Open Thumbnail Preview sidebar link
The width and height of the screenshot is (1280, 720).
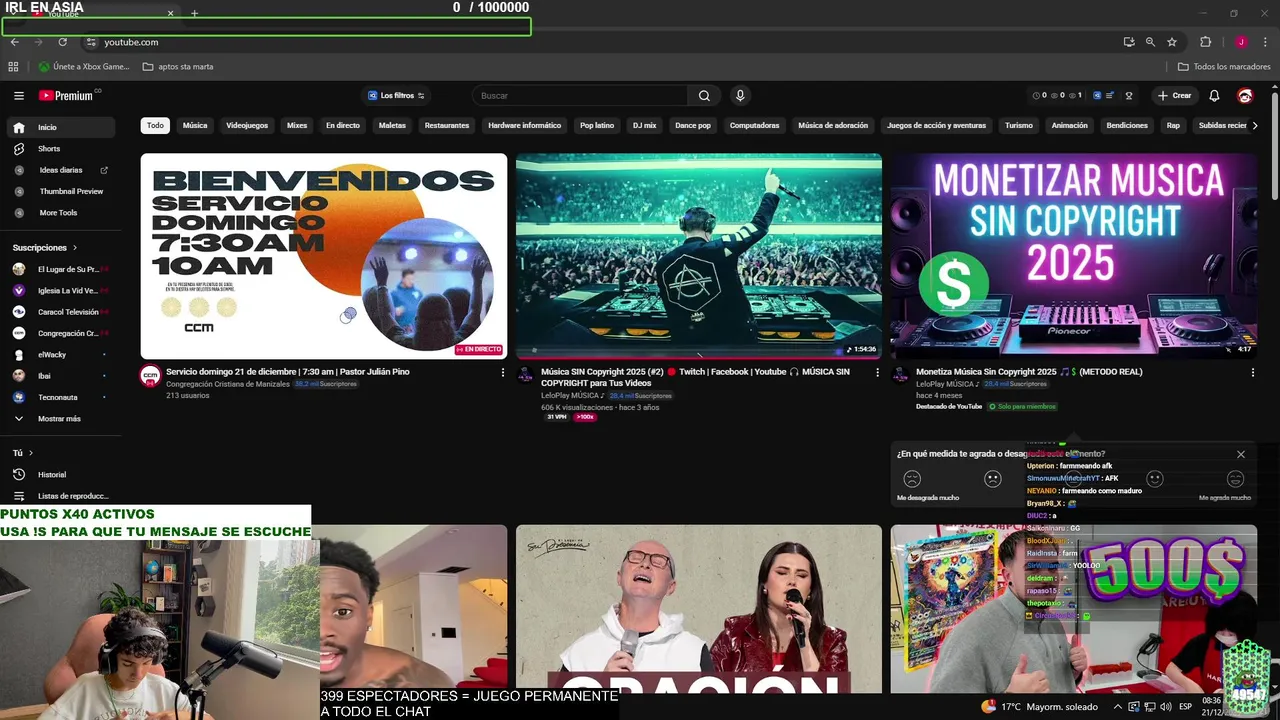(60, 192)
